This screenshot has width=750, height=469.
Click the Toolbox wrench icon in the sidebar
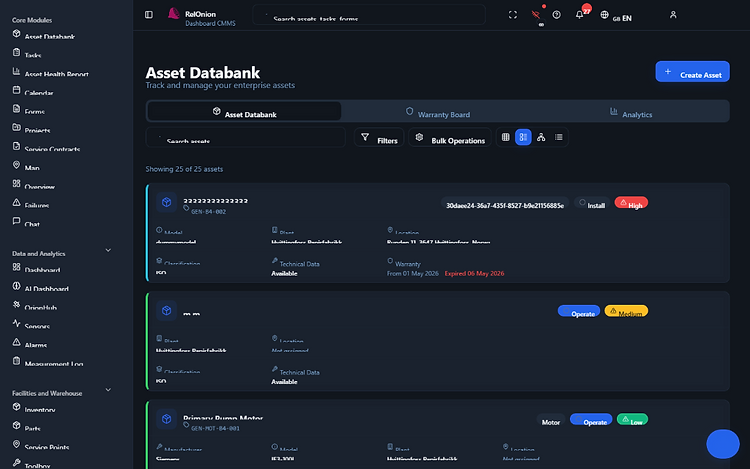tap(16, 463)
